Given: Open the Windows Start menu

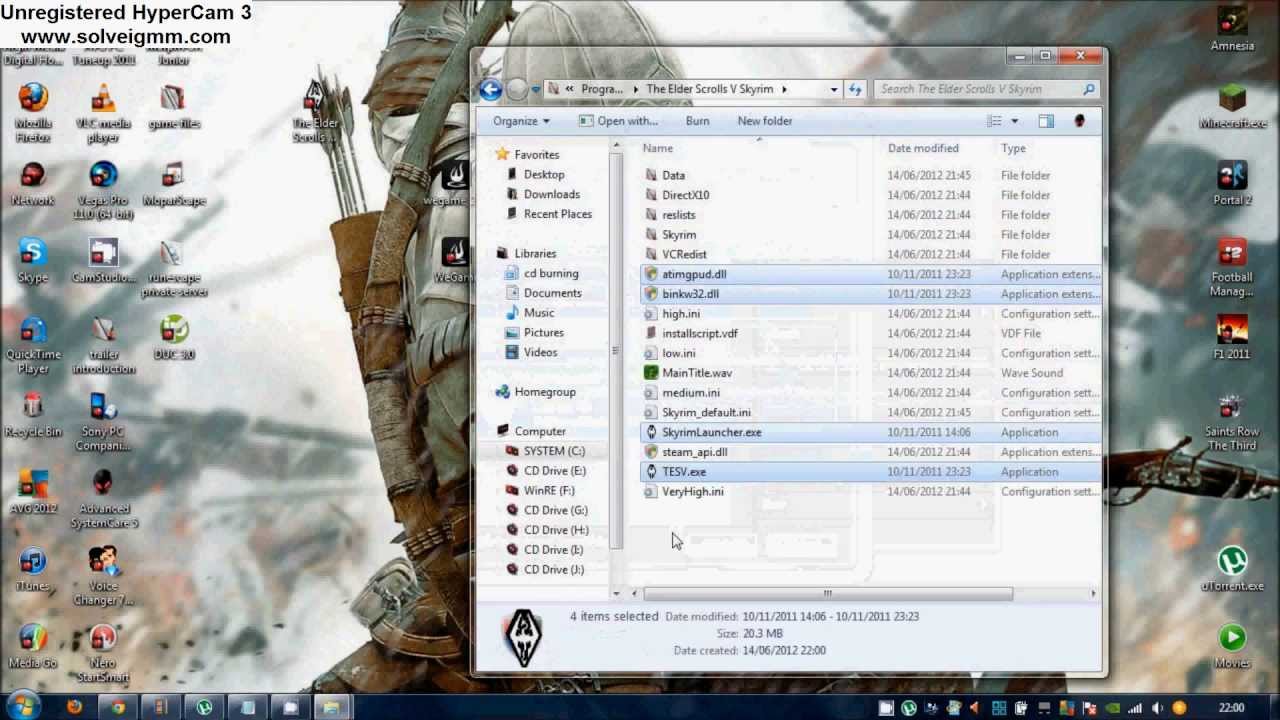Looking at the screenshot, I should click(22, 706).
